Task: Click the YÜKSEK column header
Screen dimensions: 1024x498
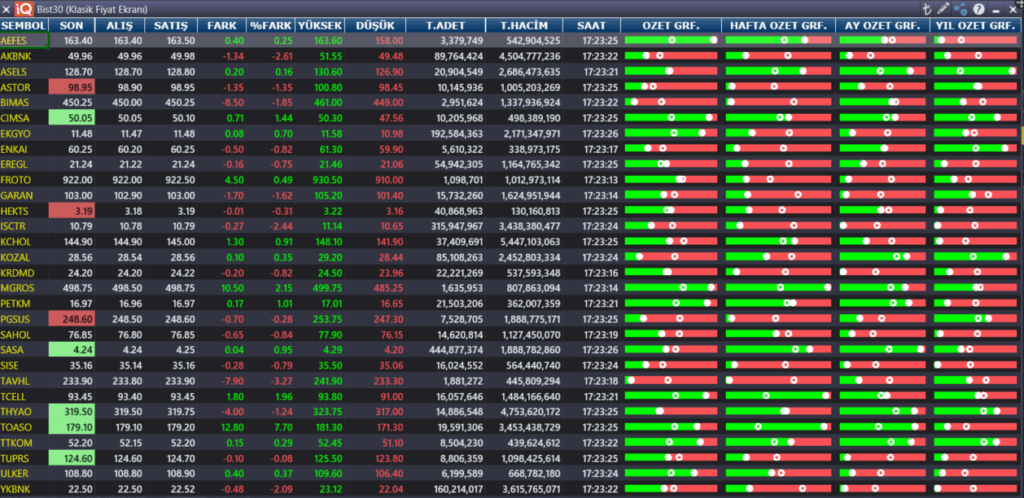Action: [320, 25]
